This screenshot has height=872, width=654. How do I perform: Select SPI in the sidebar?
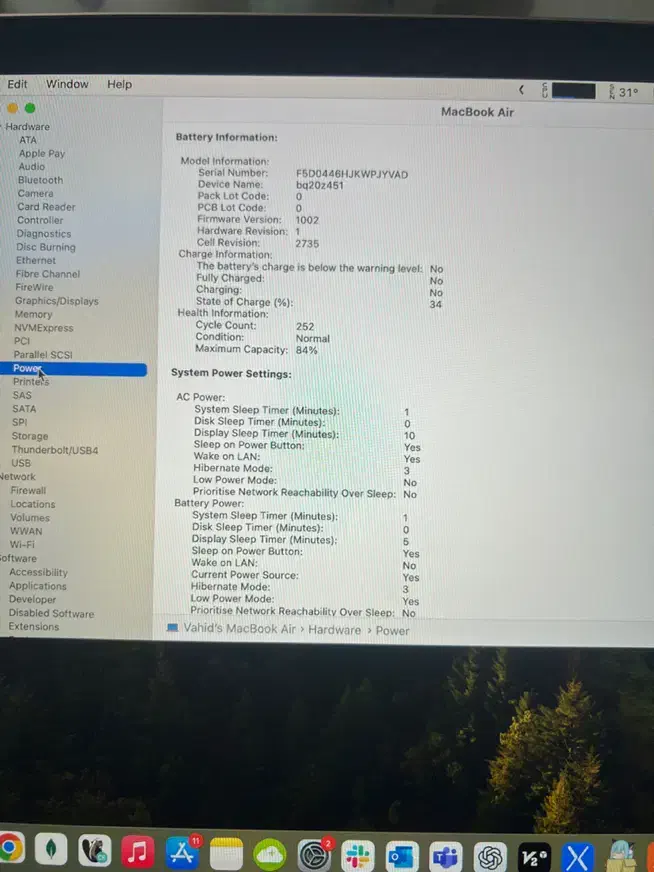click(x=19, y=423)
